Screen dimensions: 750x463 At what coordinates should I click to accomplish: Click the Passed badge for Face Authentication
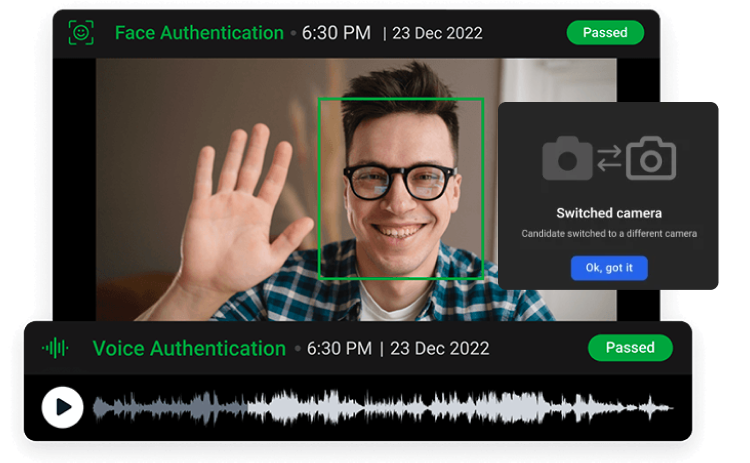click(605, 33)
